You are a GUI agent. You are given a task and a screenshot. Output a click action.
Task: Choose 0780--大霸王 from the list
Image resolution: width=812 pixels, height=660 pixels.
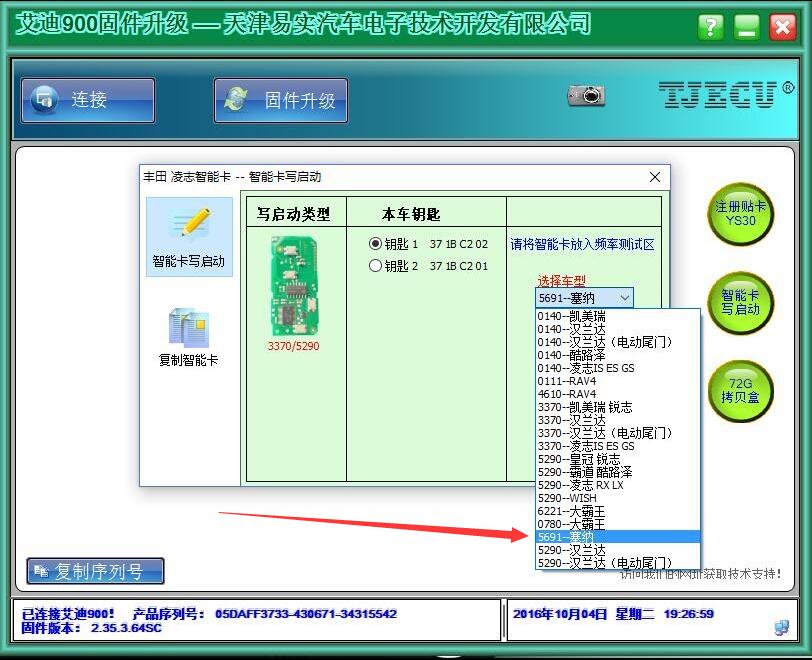pyautogui.click(x=618, y=524)
